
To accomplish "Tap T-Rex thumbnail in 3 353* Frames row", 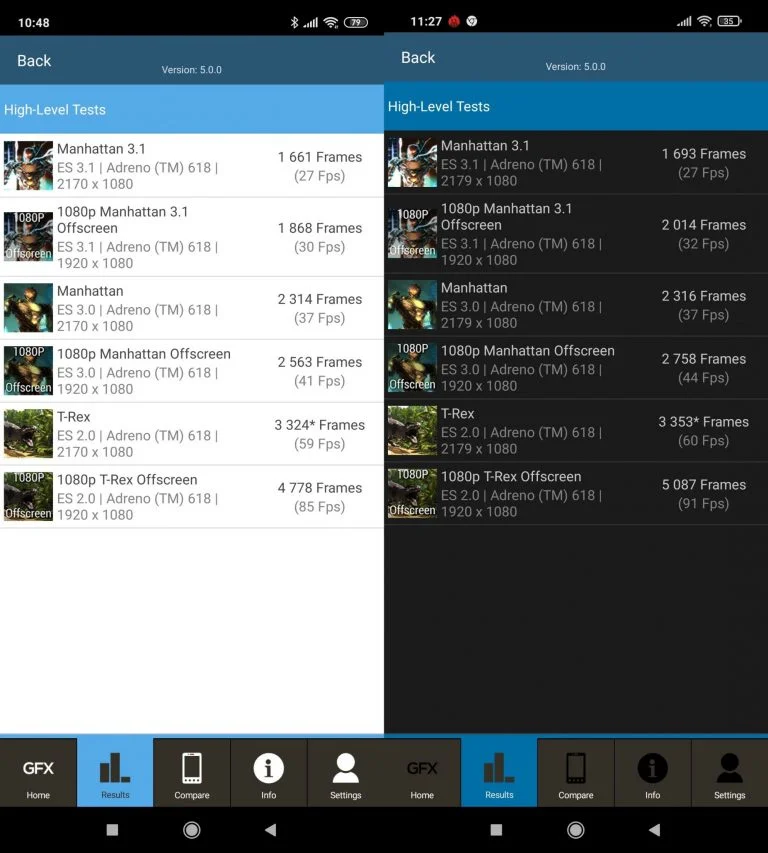I will tap(412, 430).
